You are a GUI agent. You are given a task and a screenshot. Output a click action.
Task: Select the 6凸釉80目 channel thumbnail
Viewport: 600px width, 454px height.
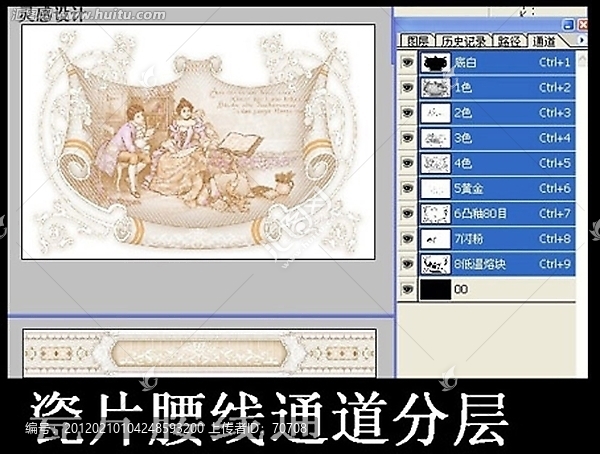click(435, 214)
